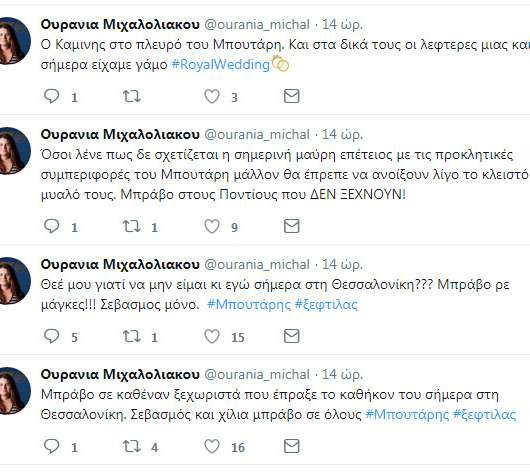
Task: Open #Μπουτάρης hashtag in the third tweet
Action: point(249,305)
